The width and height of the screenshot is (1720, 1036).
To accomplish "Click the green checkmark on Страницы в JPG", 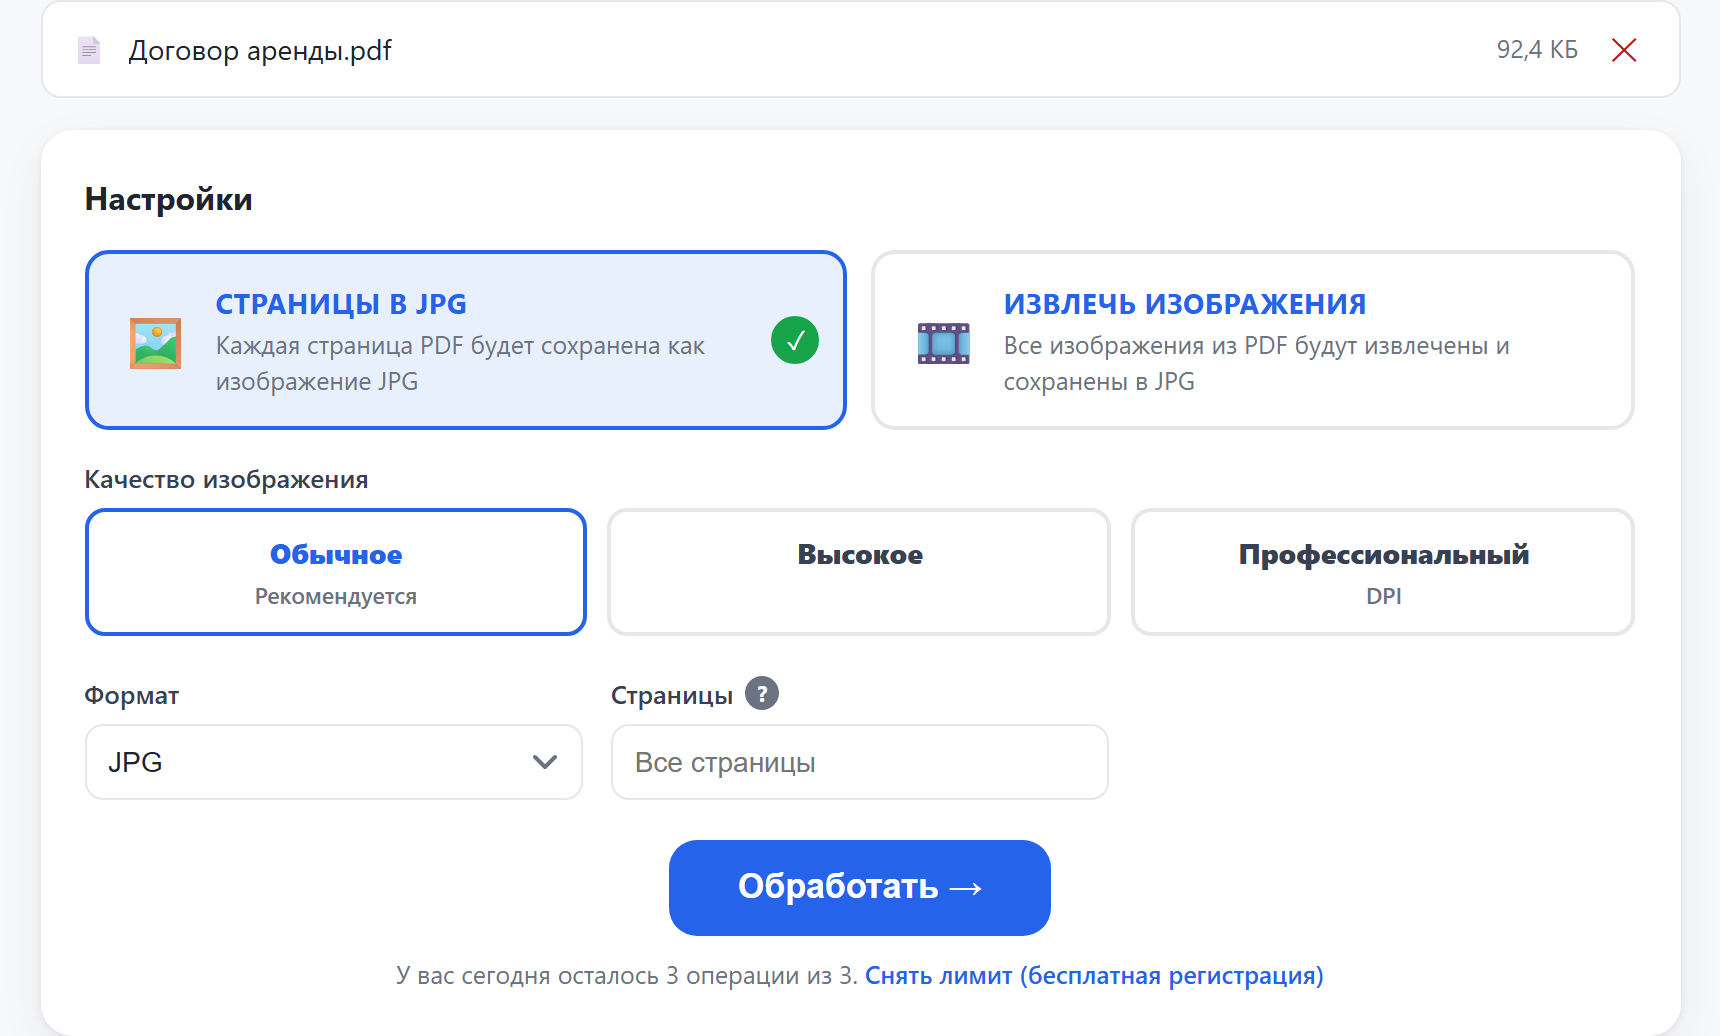I will (795, 340).
